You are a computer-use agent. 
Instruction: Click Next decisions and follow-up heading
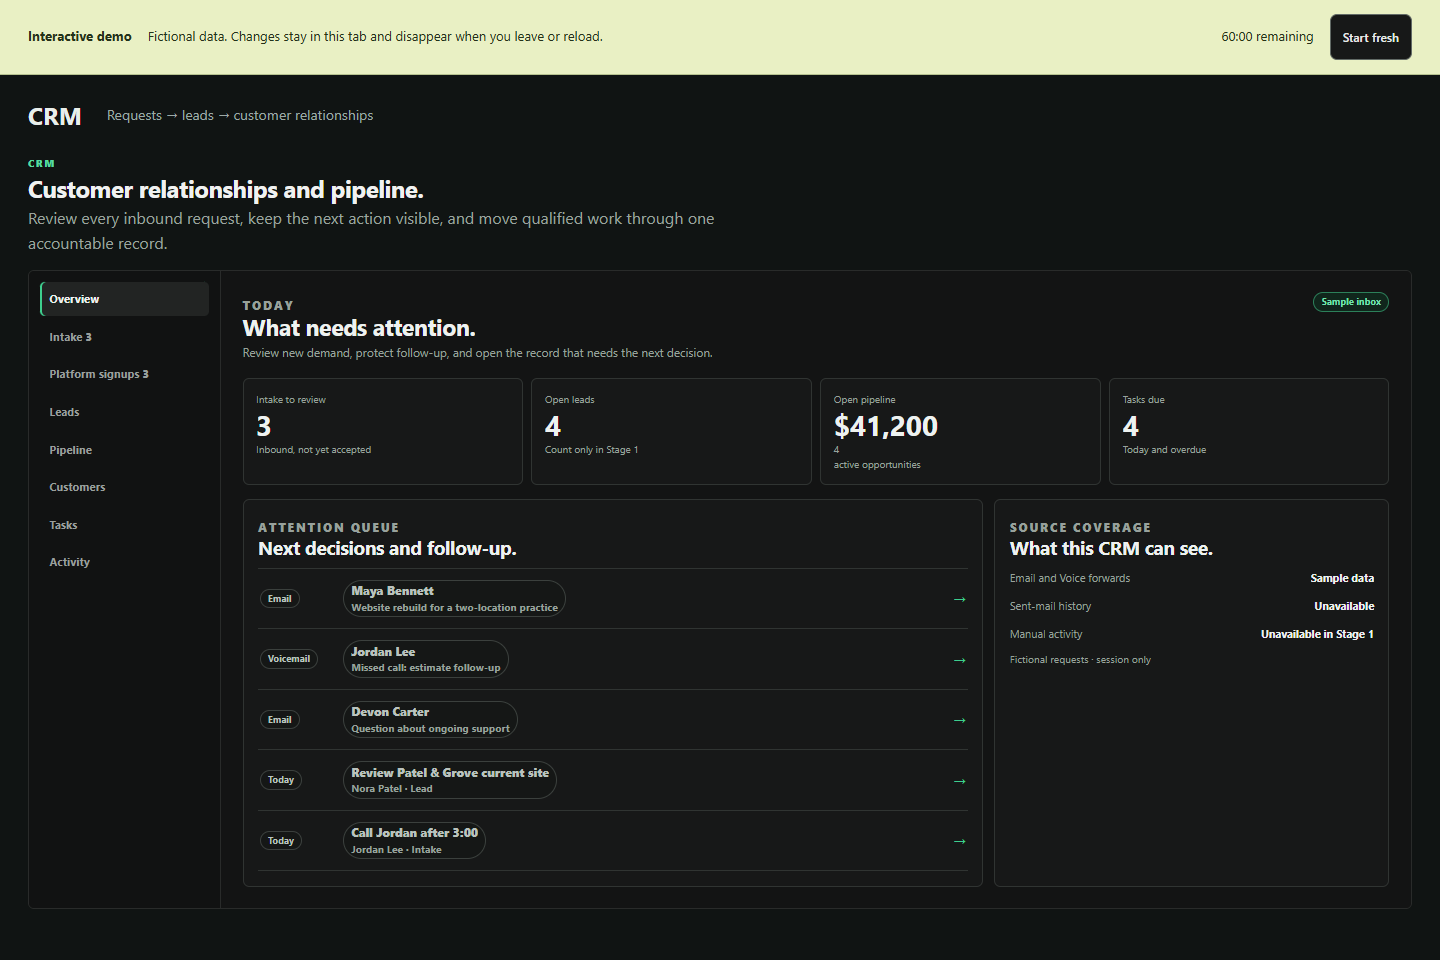[387, 549]
